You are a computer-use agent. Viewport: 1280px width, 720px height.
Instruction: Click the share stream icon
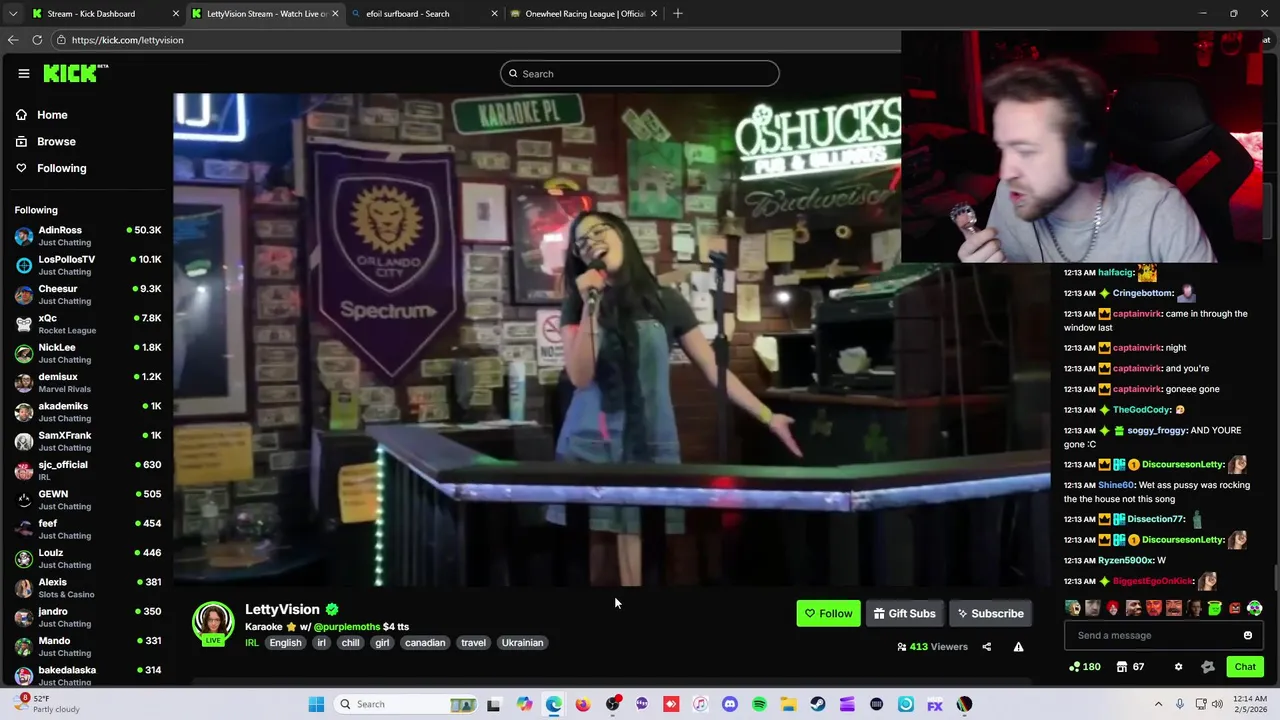(x=986, y=647)
